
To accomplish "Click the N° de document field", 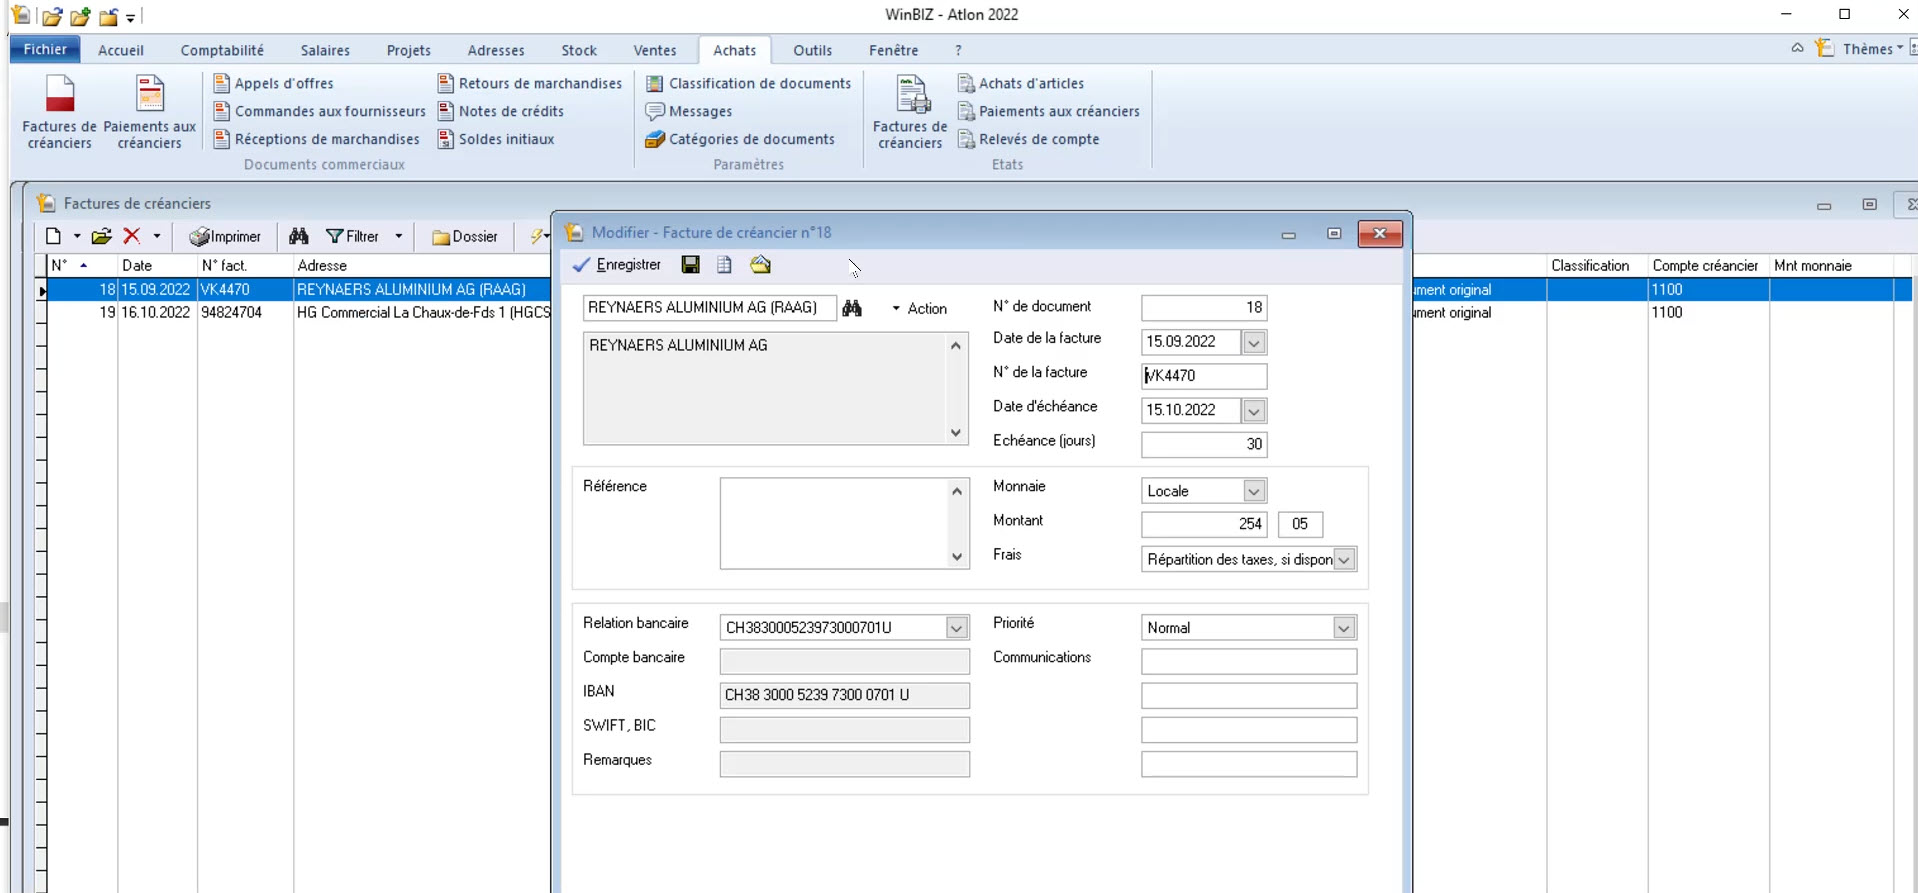I will (x=1204, y=308).
